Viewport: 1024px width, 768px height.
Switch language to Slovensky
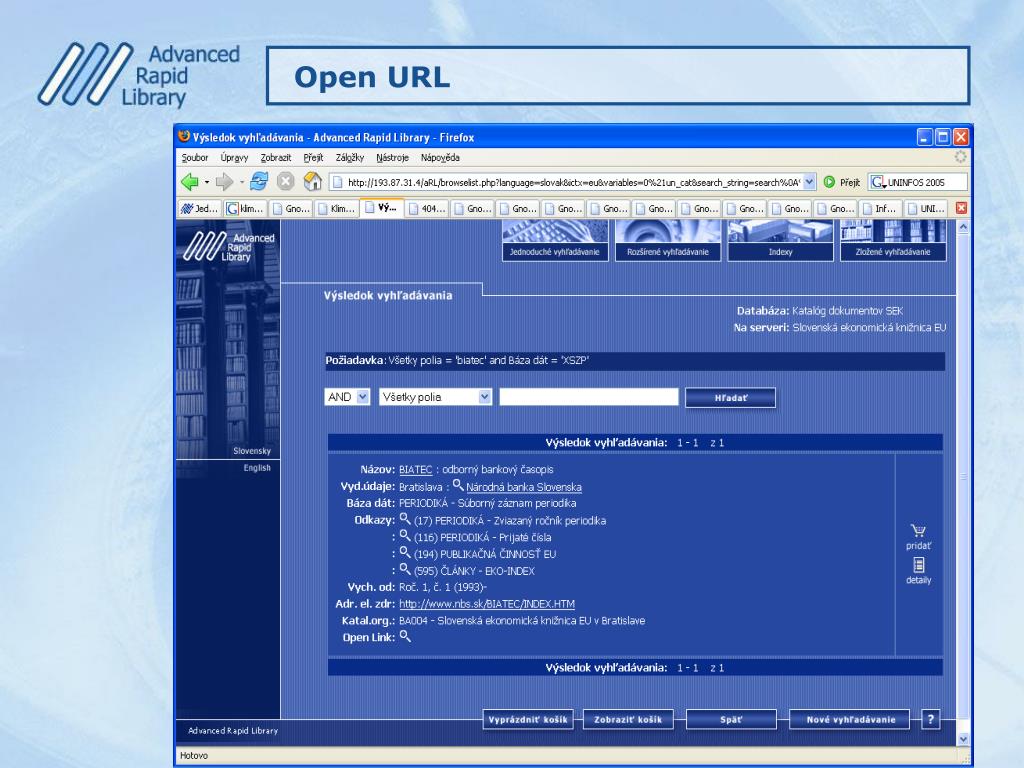pyautogui.click(x=251, y=451)
